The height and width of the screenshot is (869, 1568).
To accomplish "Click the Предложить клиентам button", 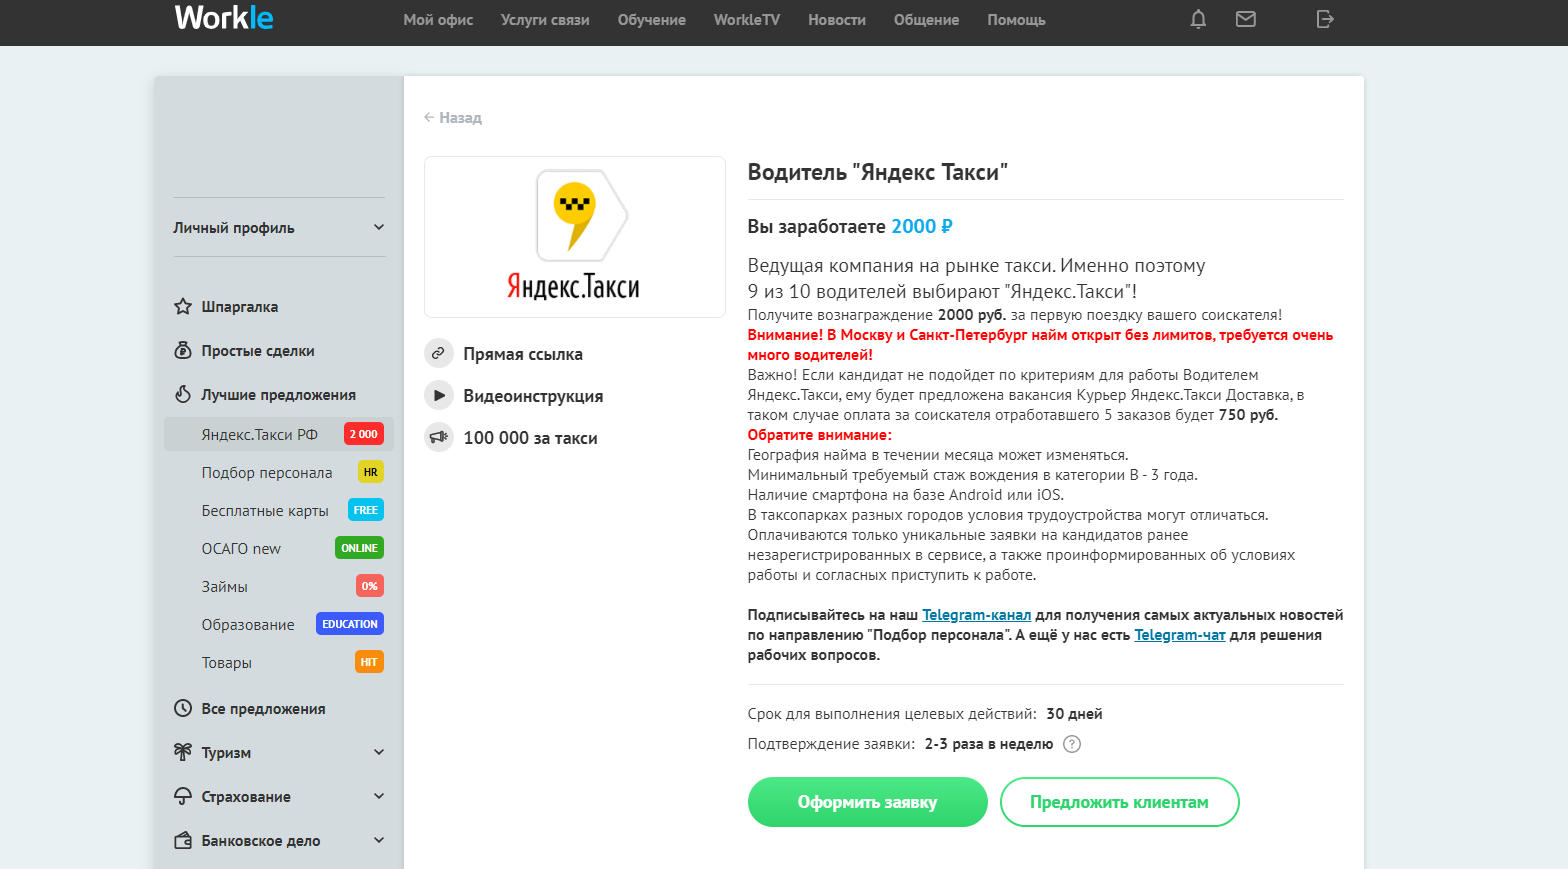I will coord(1119,802).
